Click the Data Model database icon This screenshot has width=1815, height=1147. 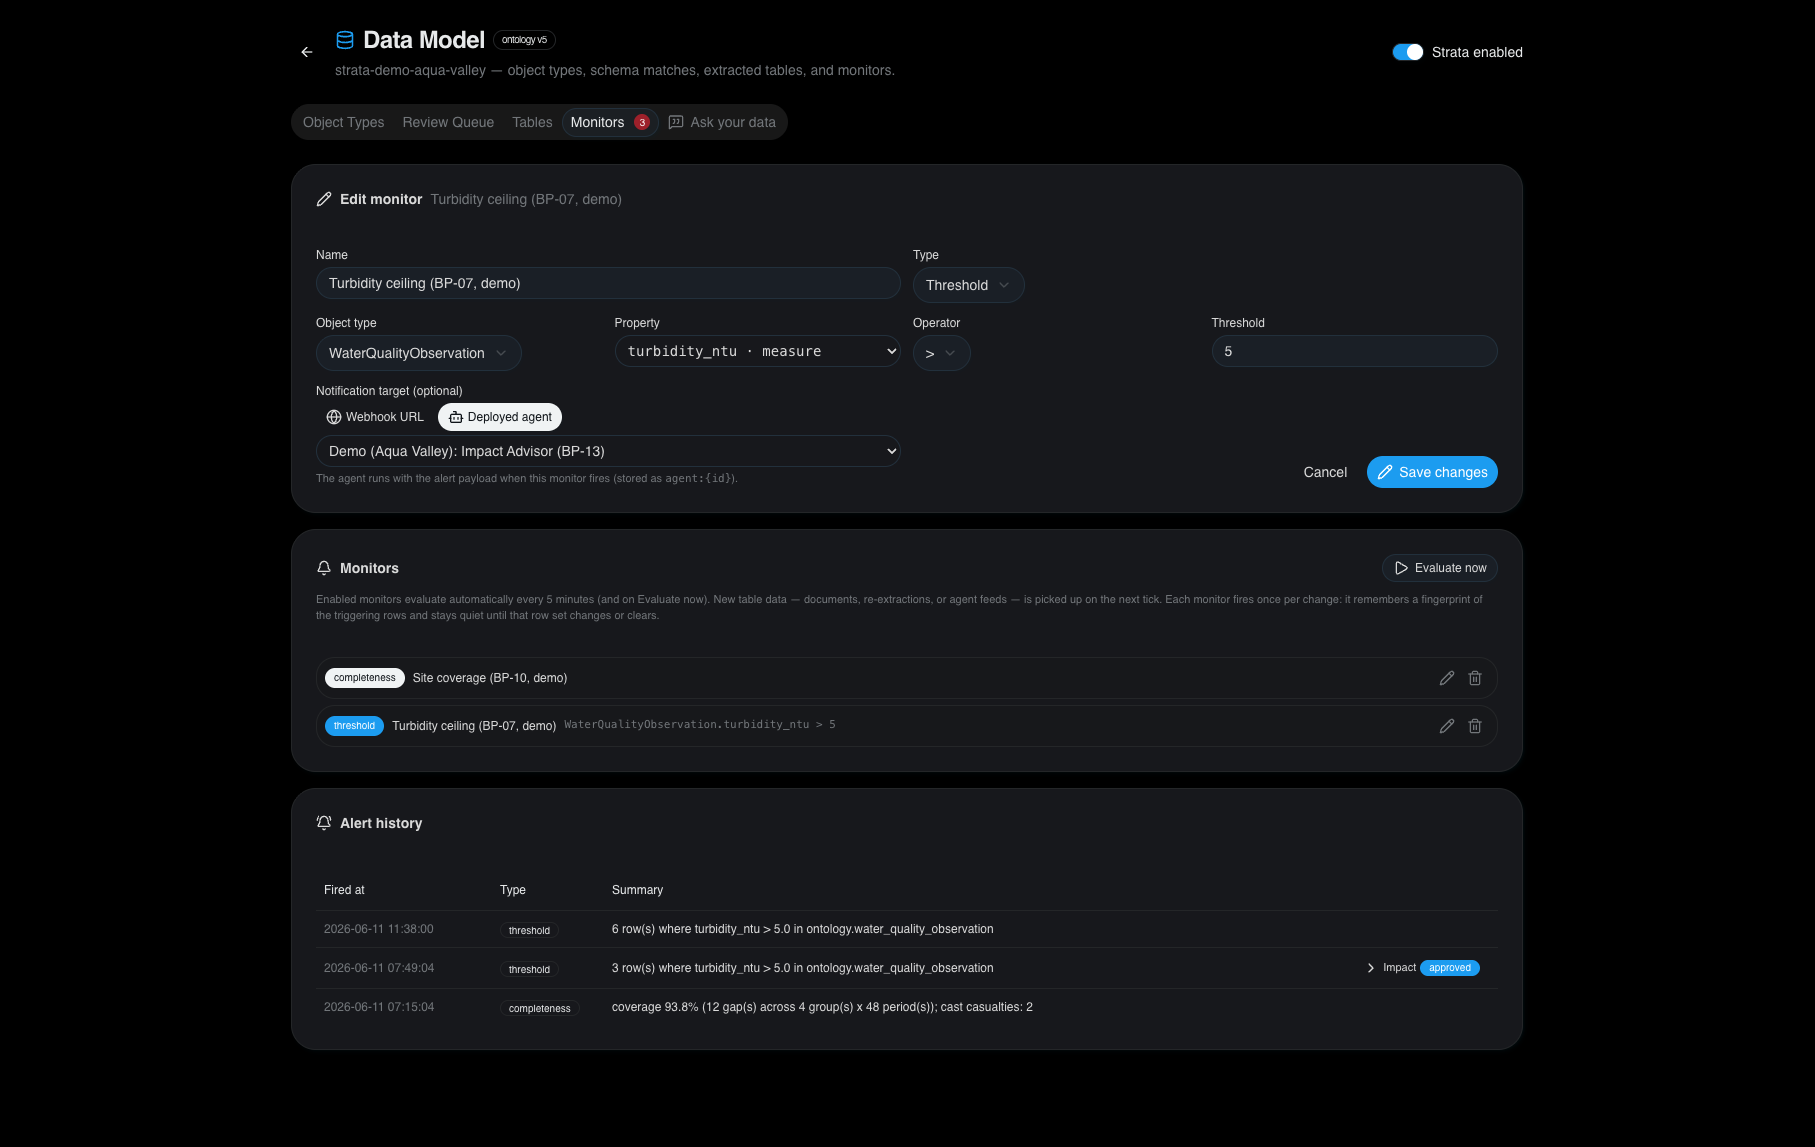click(345, 40)
